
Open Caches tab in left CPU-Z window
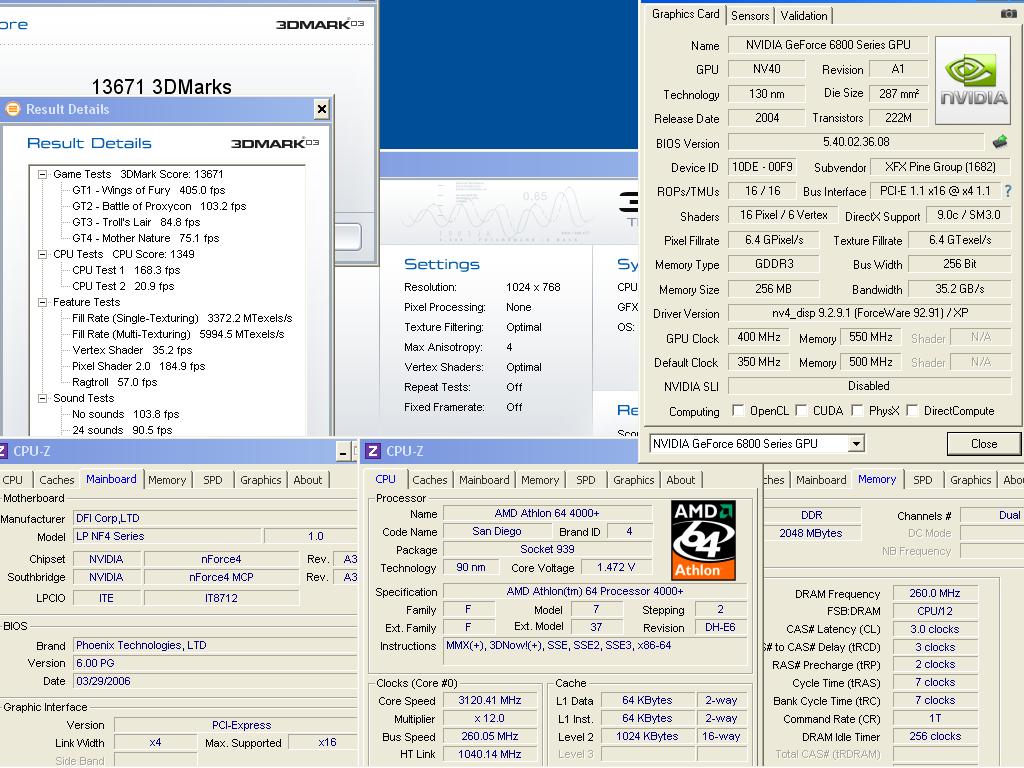coord(57,480)
